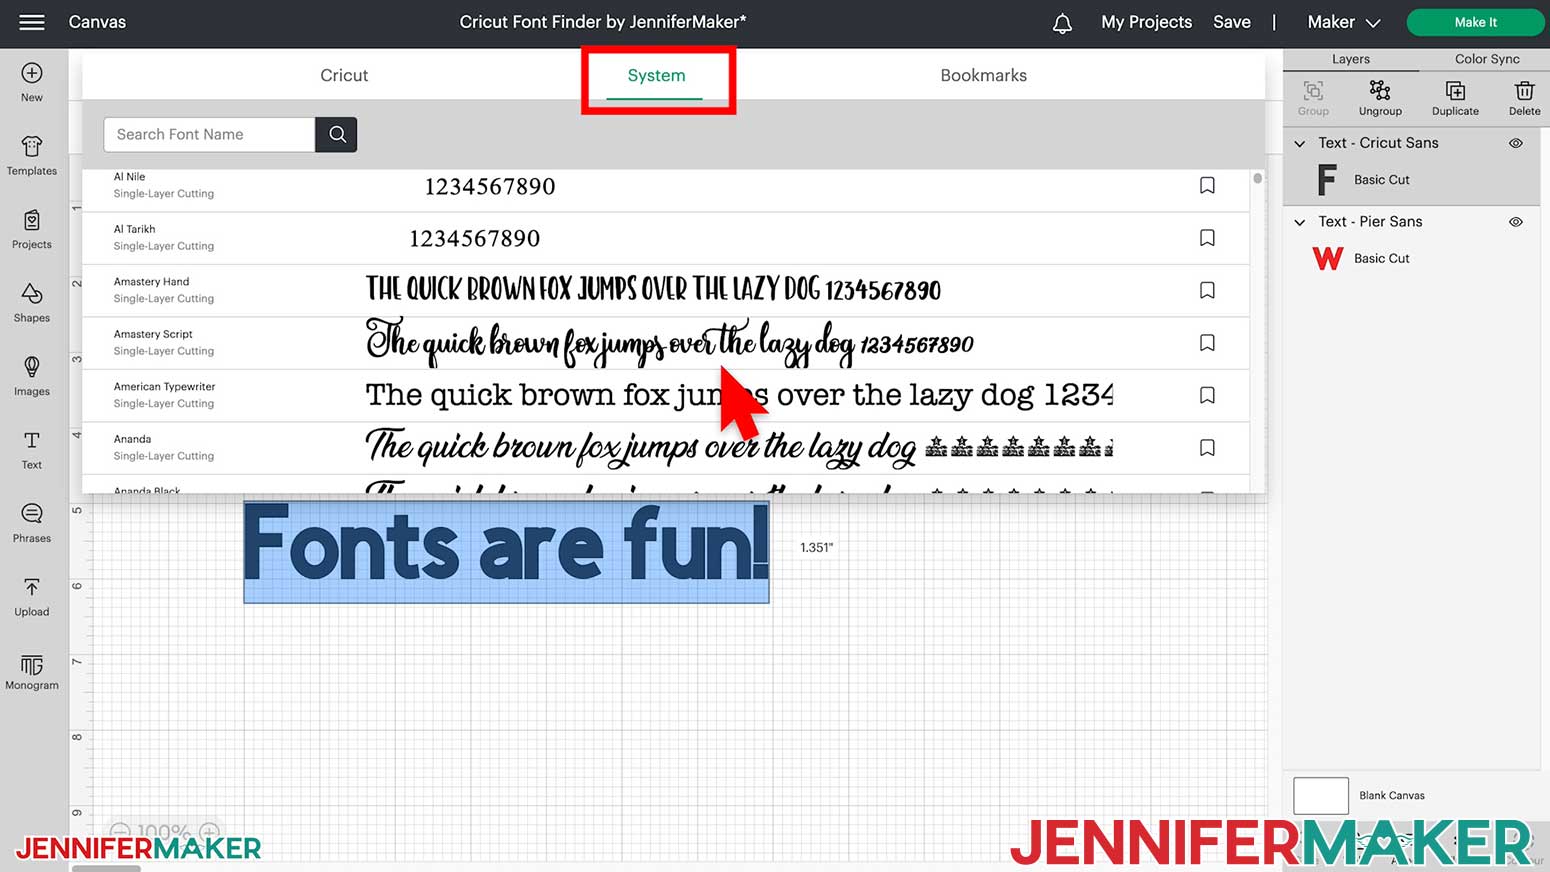Open the Upload tool
This screenshot has height=872, width=1550.
click(x=32, y=597)
